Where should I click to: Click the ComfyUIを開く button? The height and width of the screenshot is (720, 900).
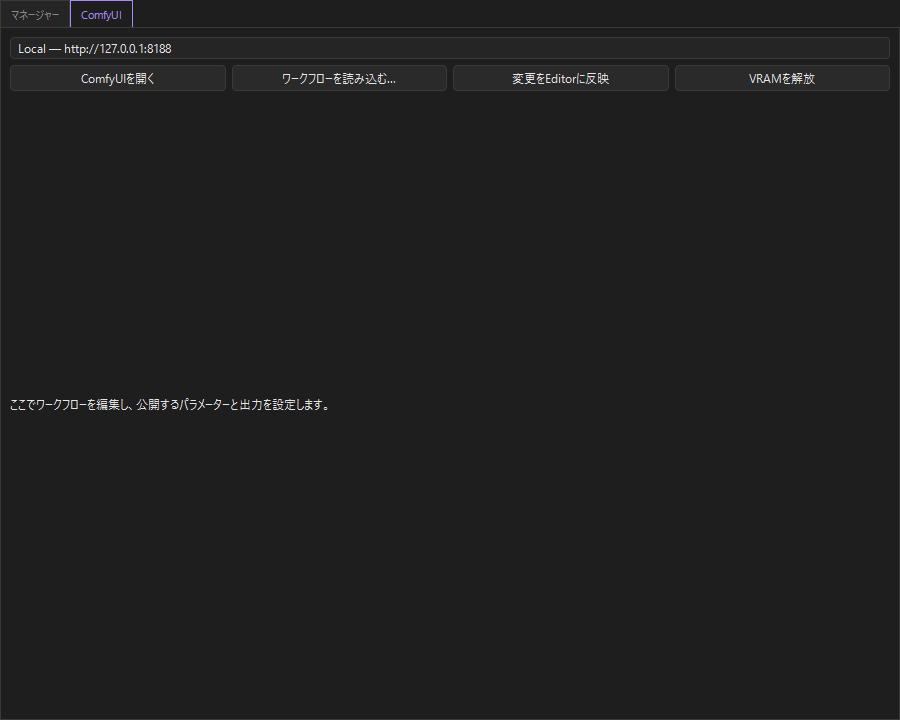[x=118, y=78]
